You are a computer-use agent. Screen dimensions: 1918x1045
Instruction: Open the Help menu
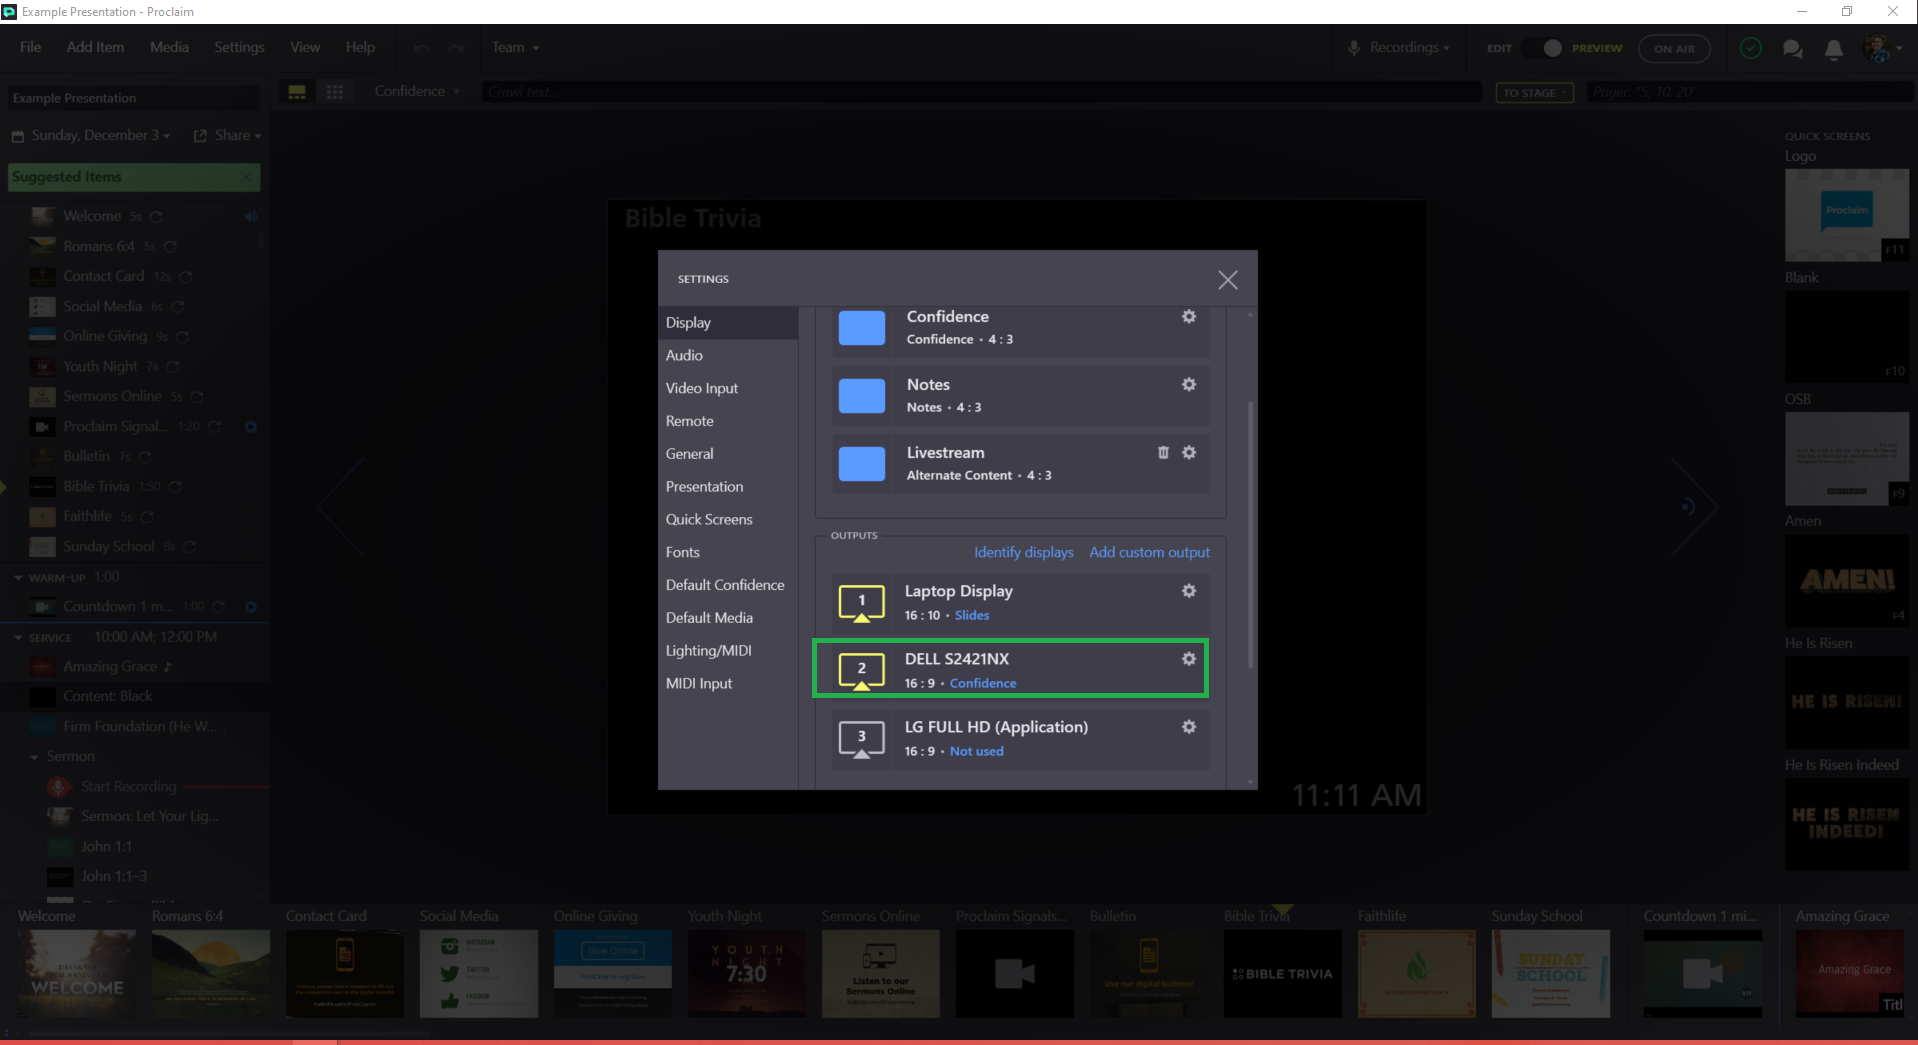[360, 47]
